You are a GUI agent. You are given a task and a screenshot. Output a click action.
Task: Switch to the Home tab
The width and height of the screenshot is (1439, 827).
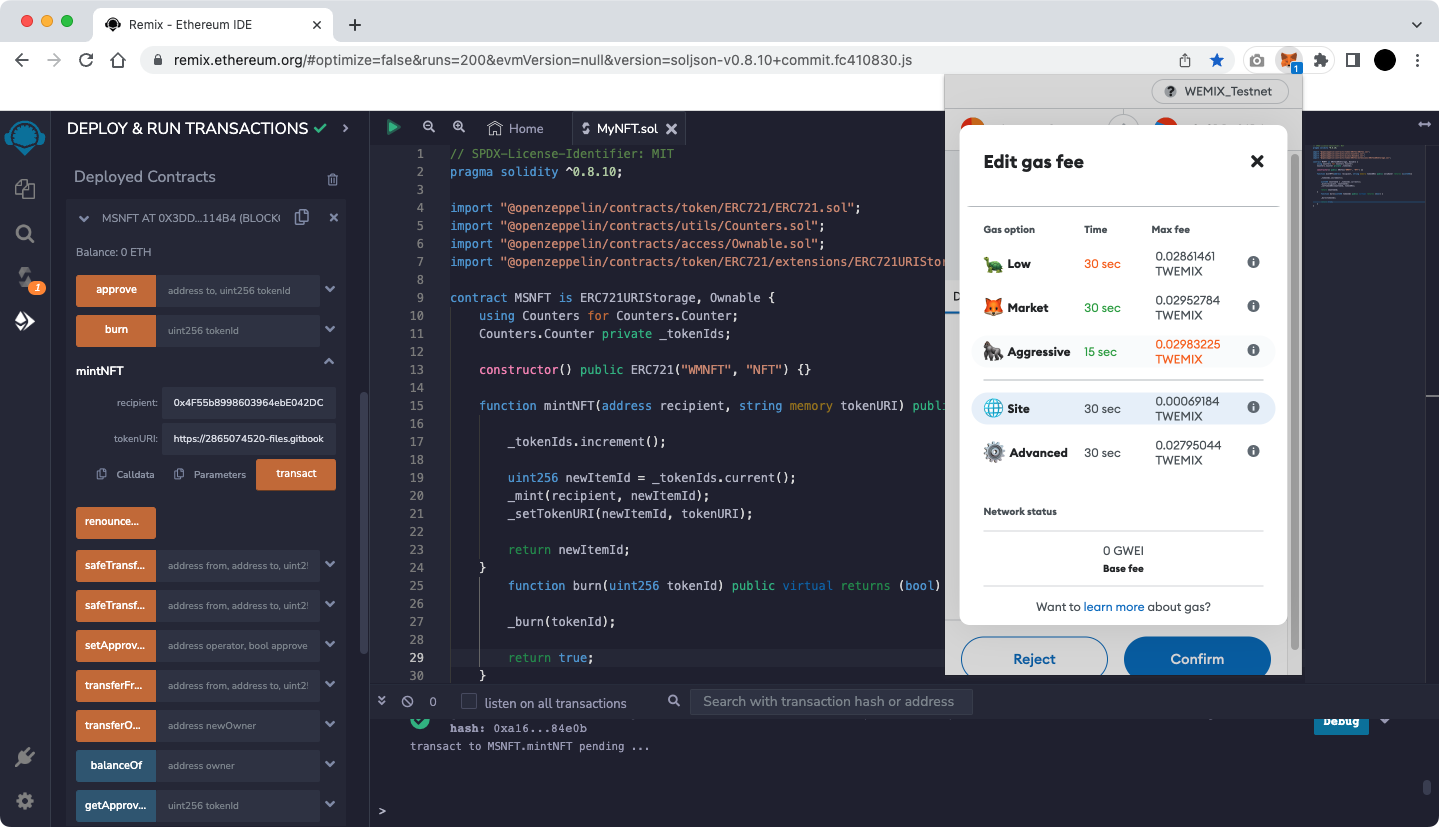pos(515,128)
